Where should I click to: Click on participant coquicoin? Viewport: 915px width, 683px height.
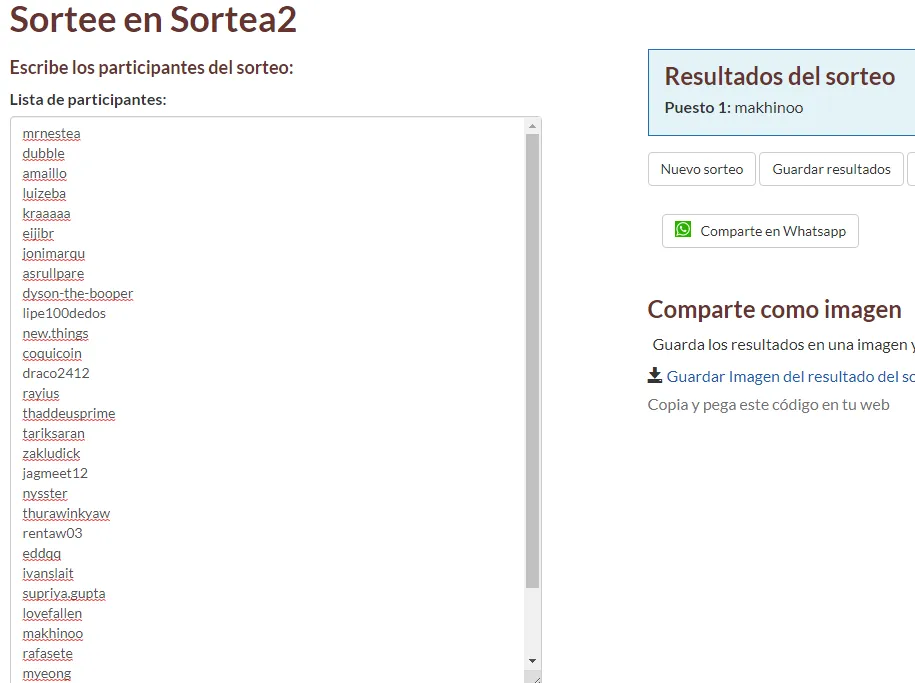[52, 353]
